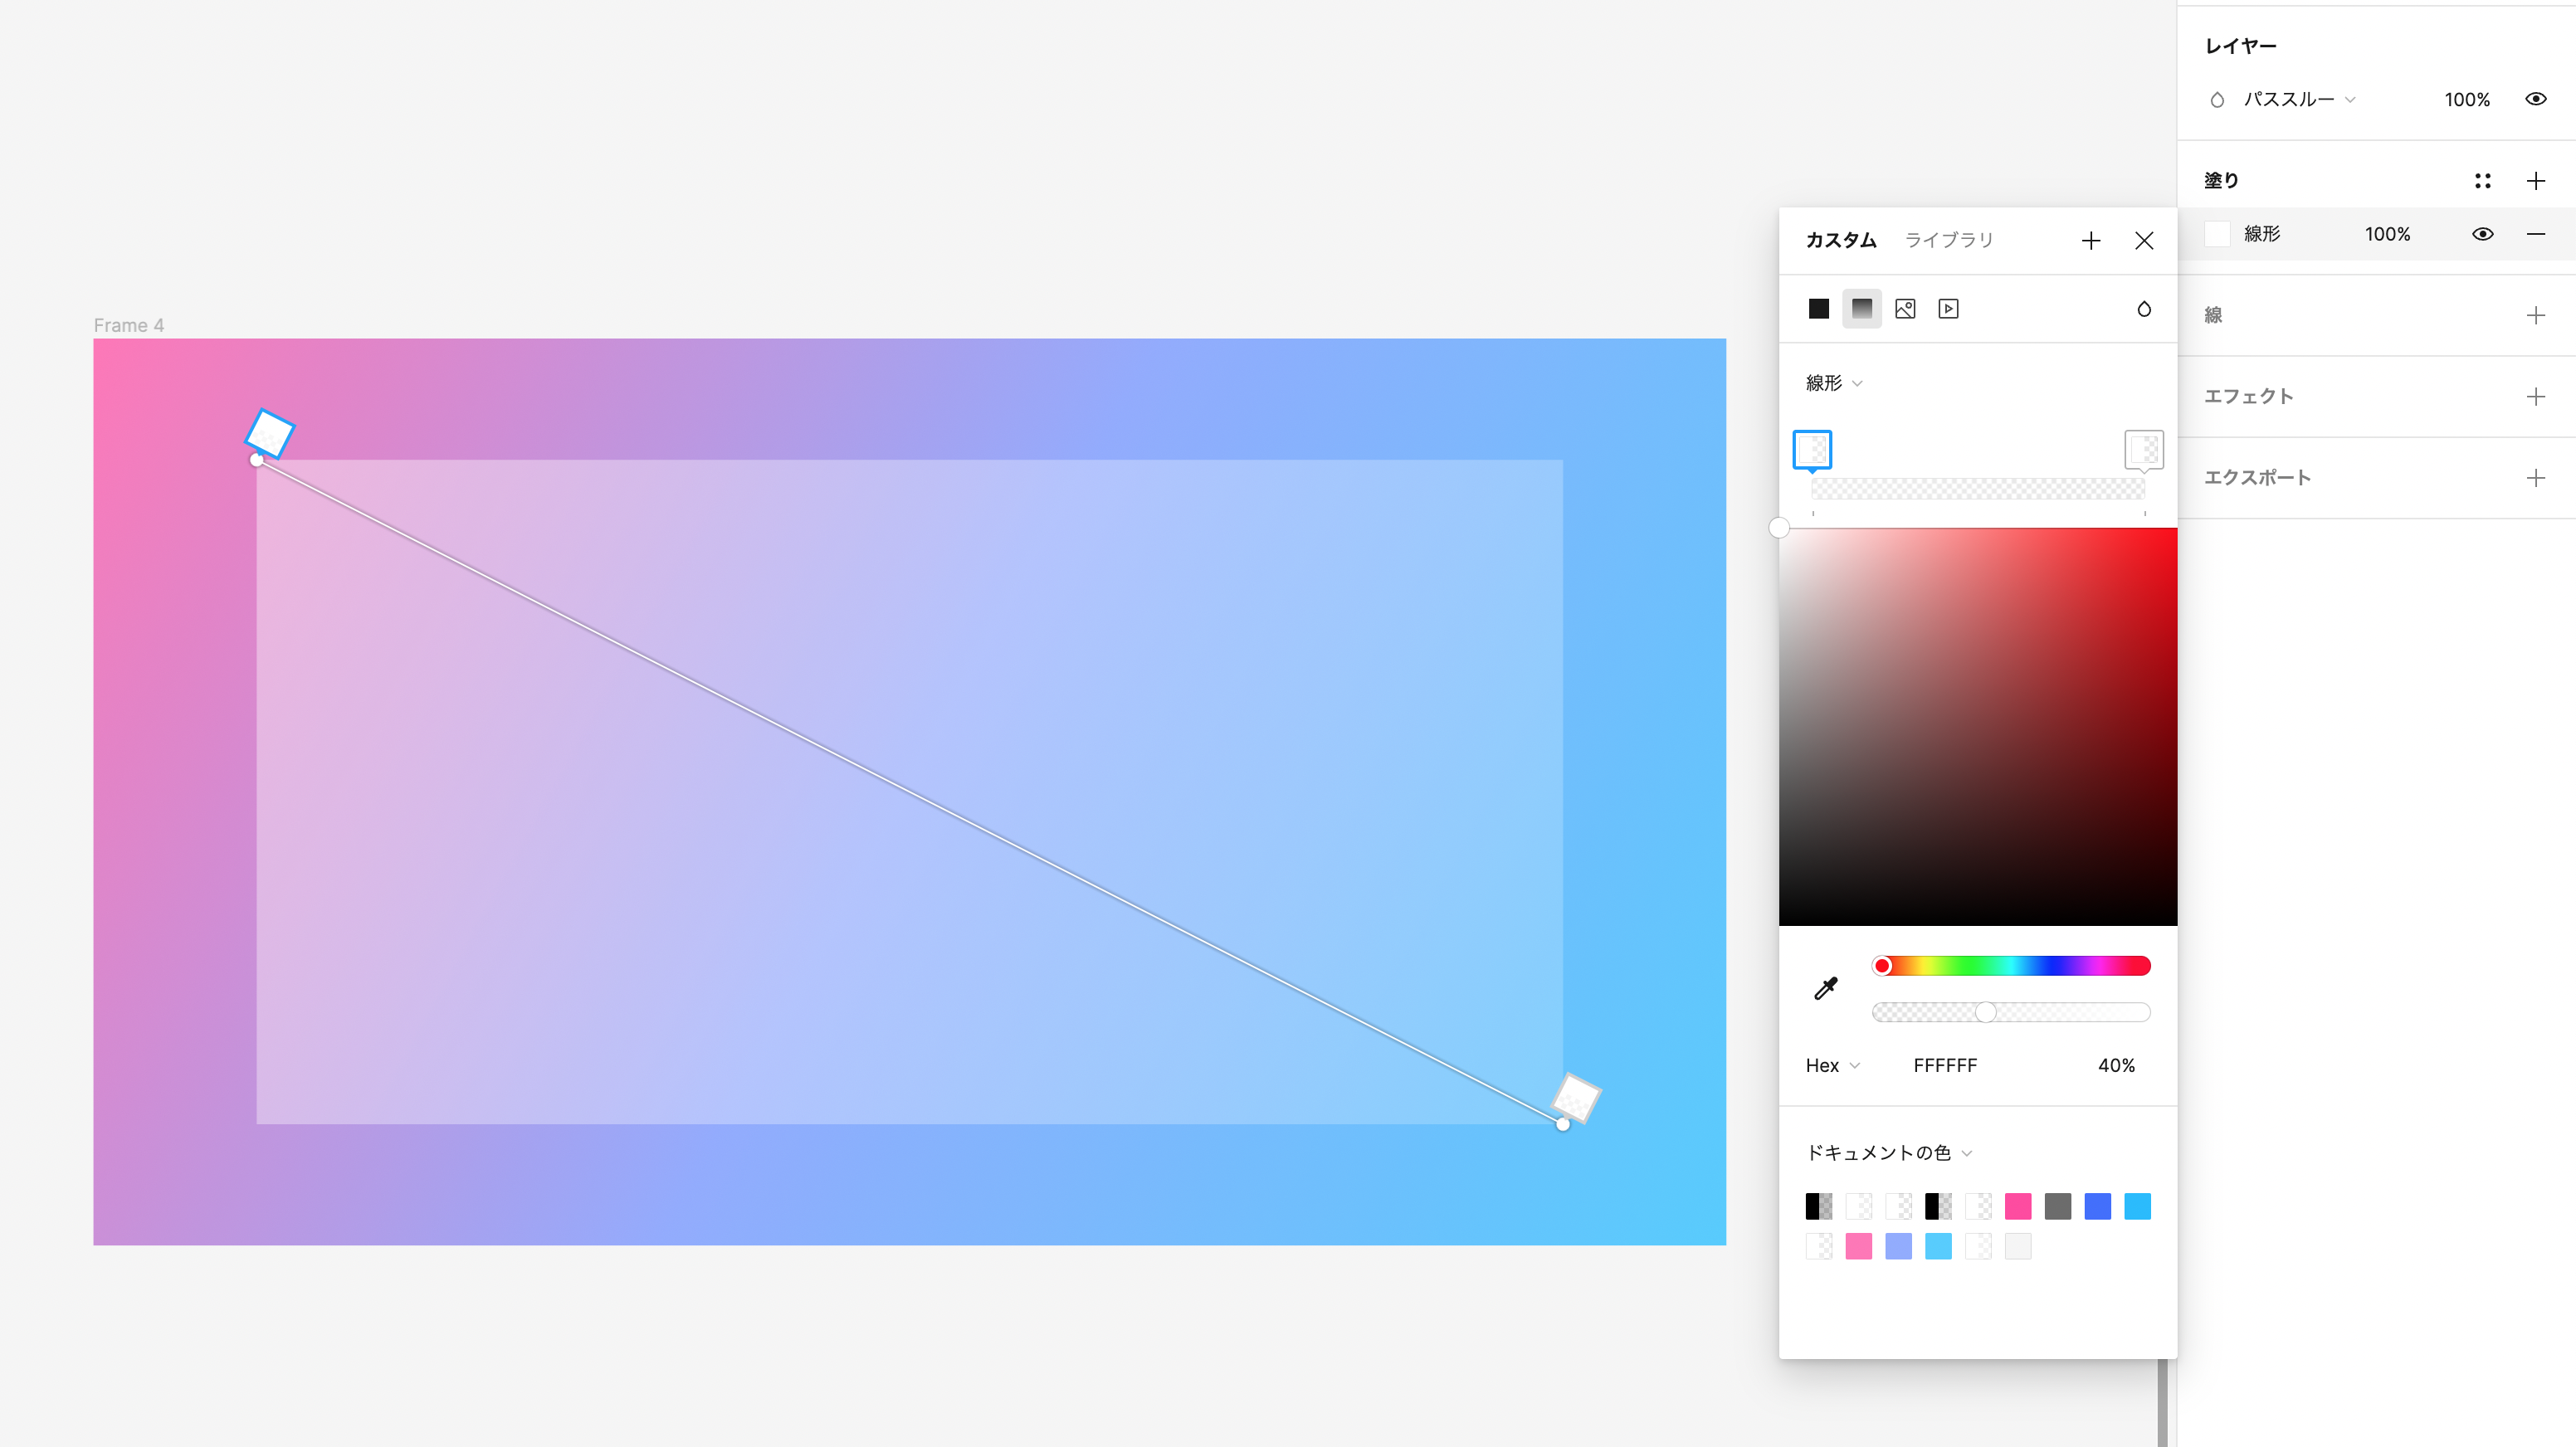Screen dimensions: 2576x1447
Task: Select the Frame 4 label
Action: [128, 325]
